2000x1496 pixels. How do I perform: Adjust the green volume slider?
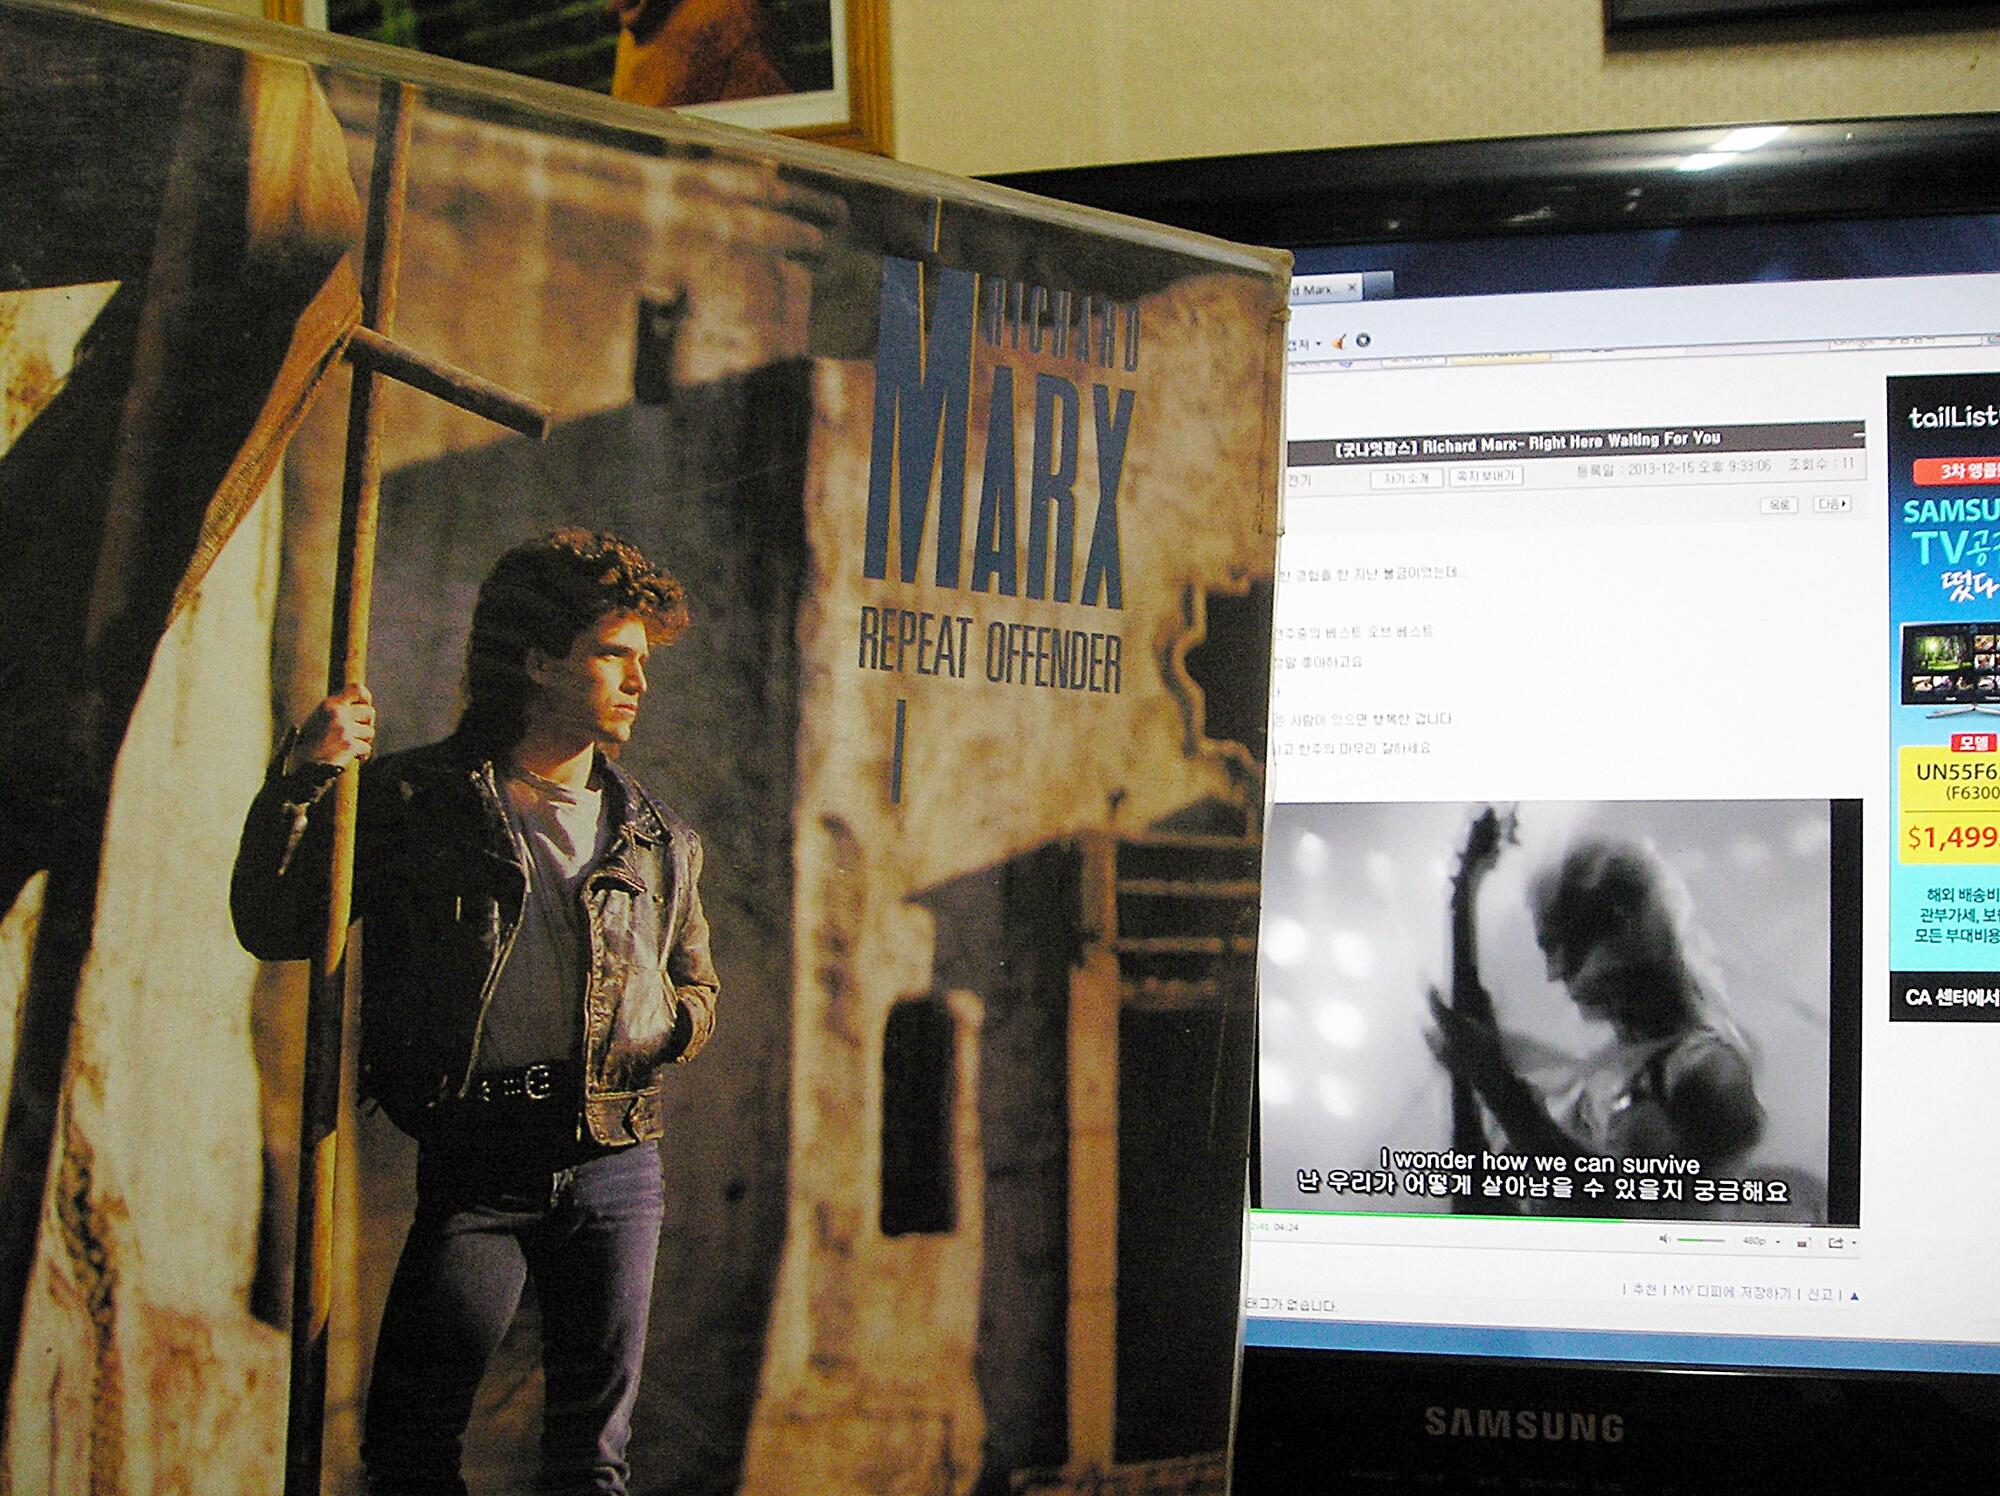coord(1700,1240)
